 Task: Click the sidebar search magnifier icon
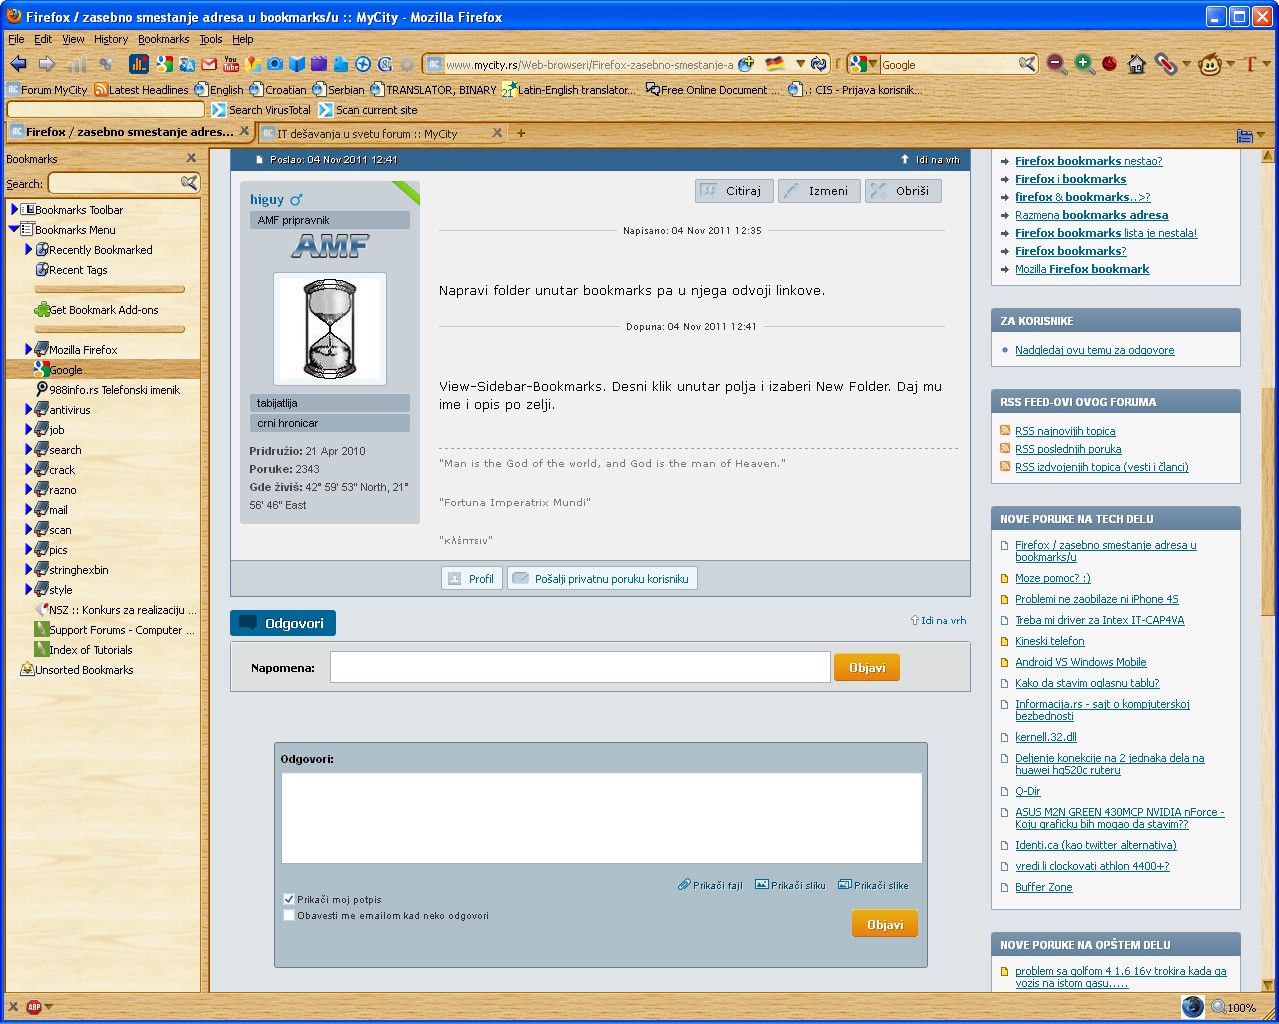(188, 182)
